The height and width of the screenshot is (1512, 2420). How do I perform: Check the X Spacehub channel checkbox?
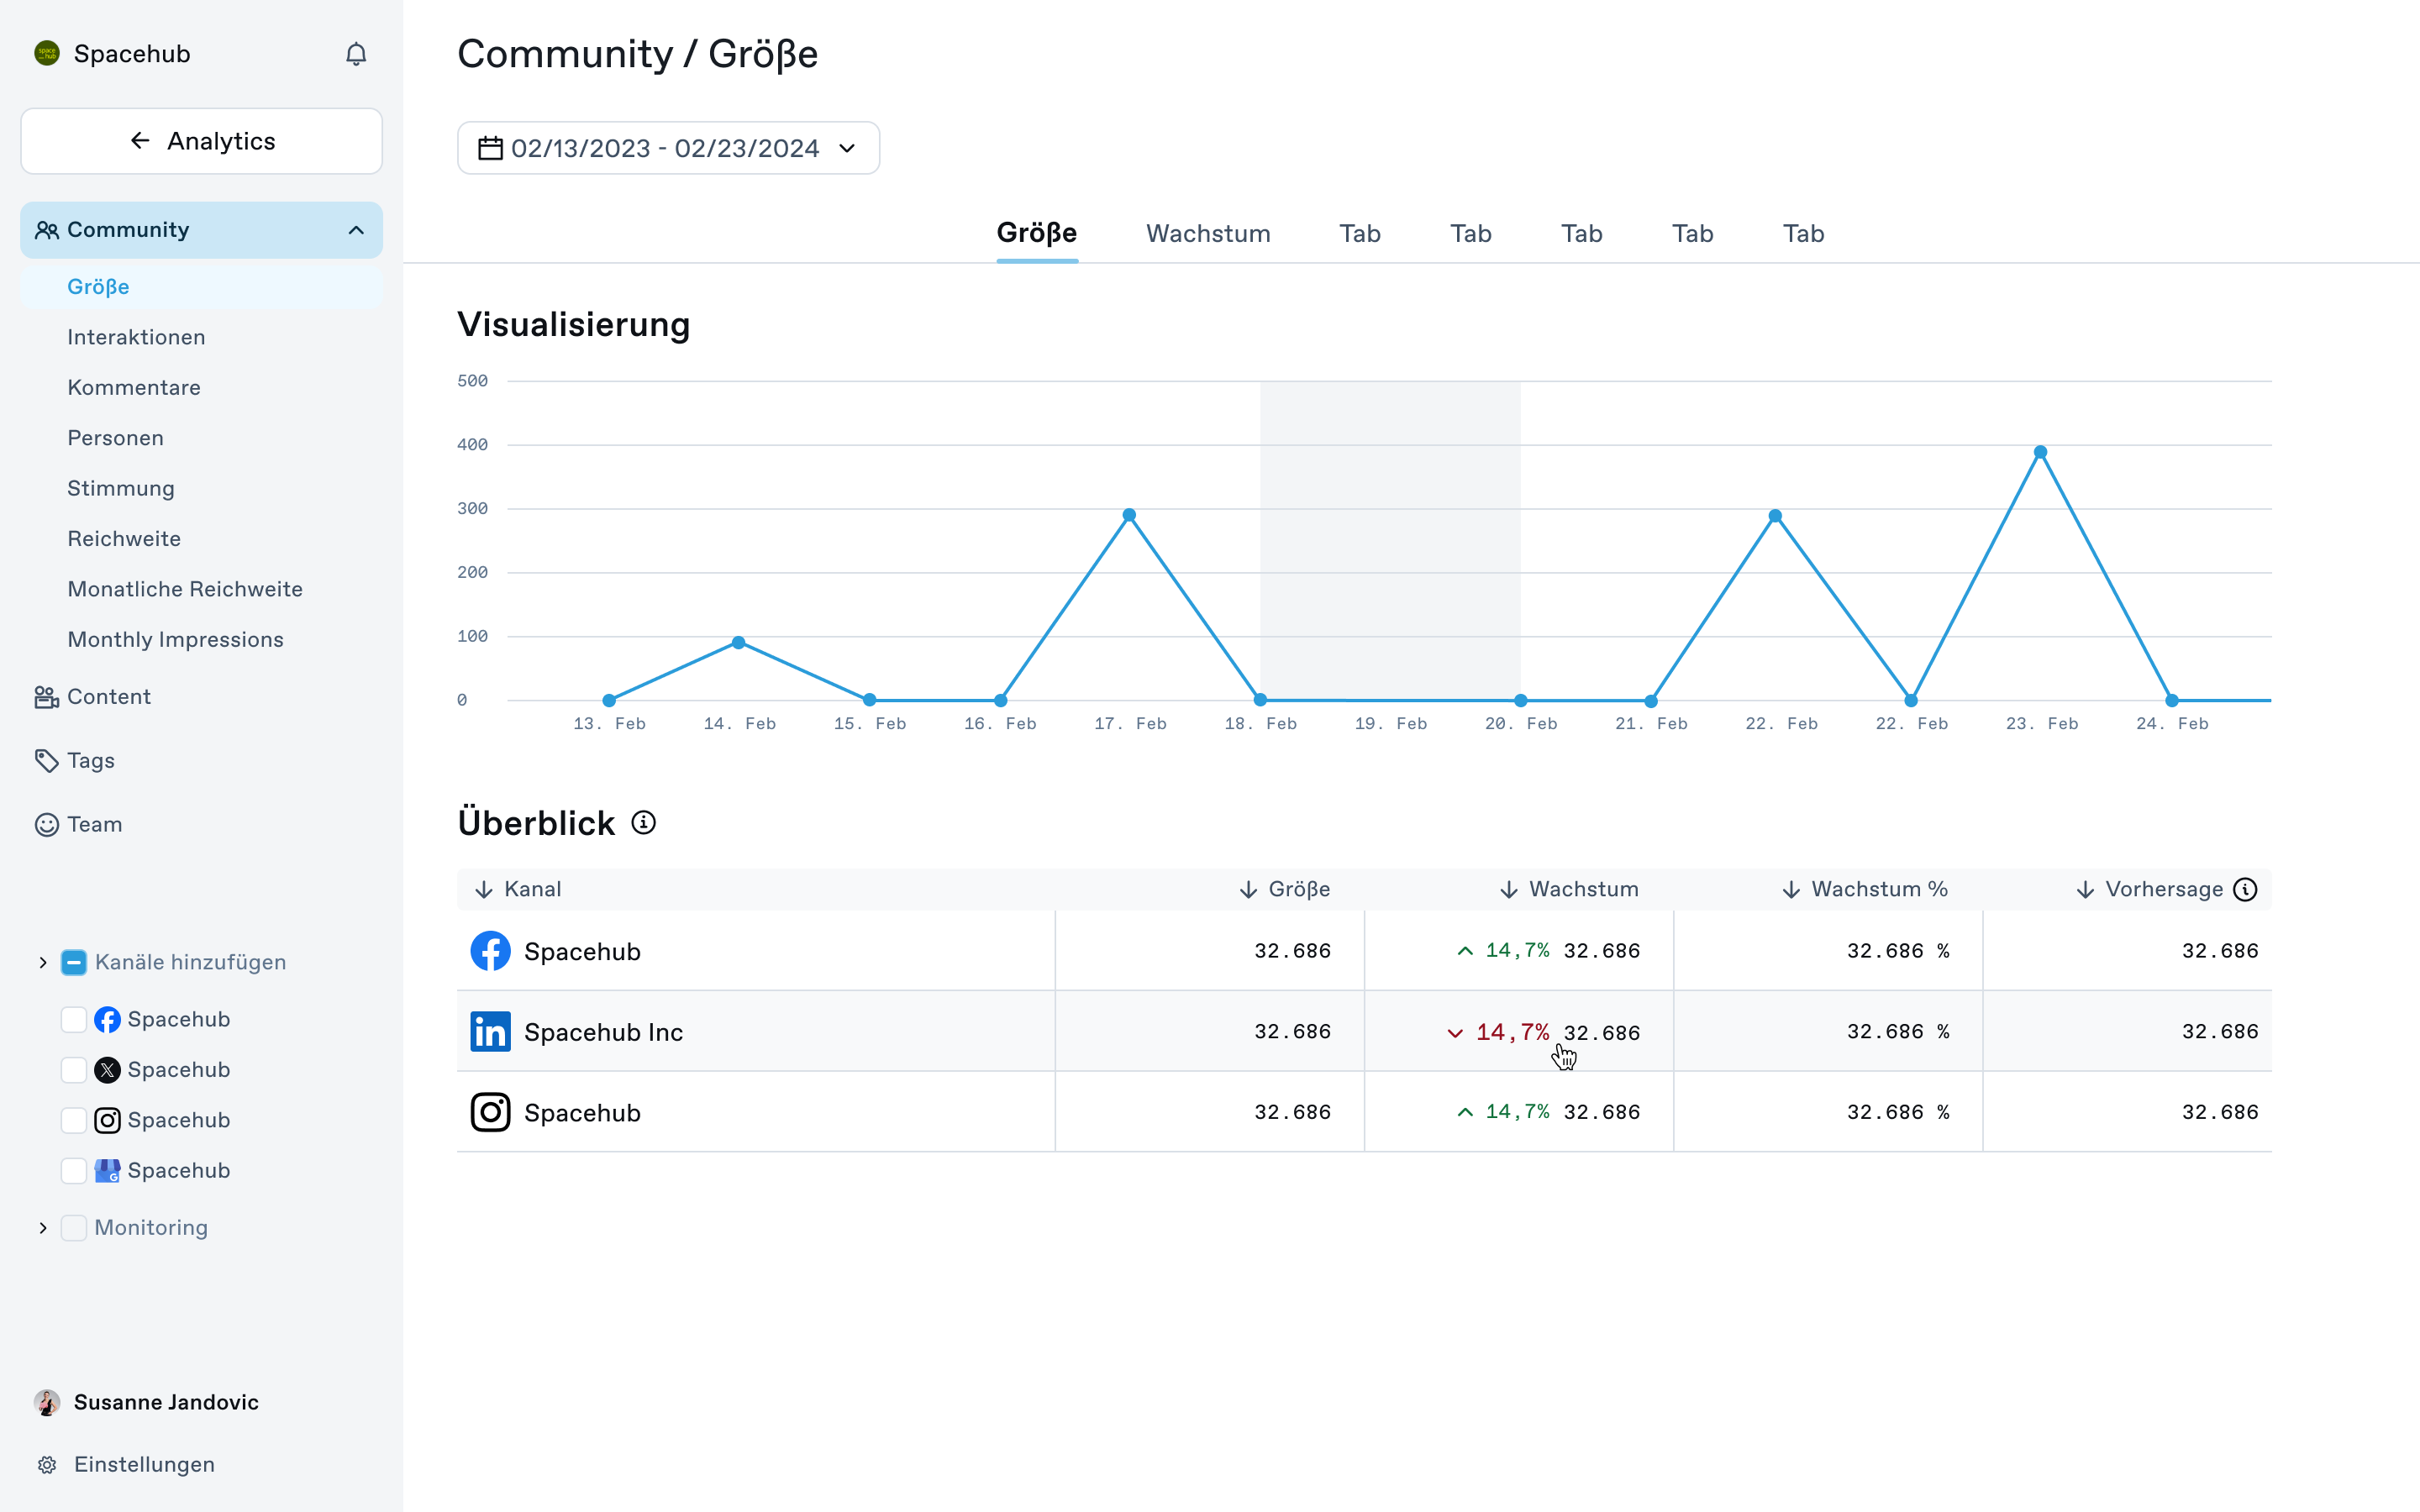click(x=74, y=1070)
